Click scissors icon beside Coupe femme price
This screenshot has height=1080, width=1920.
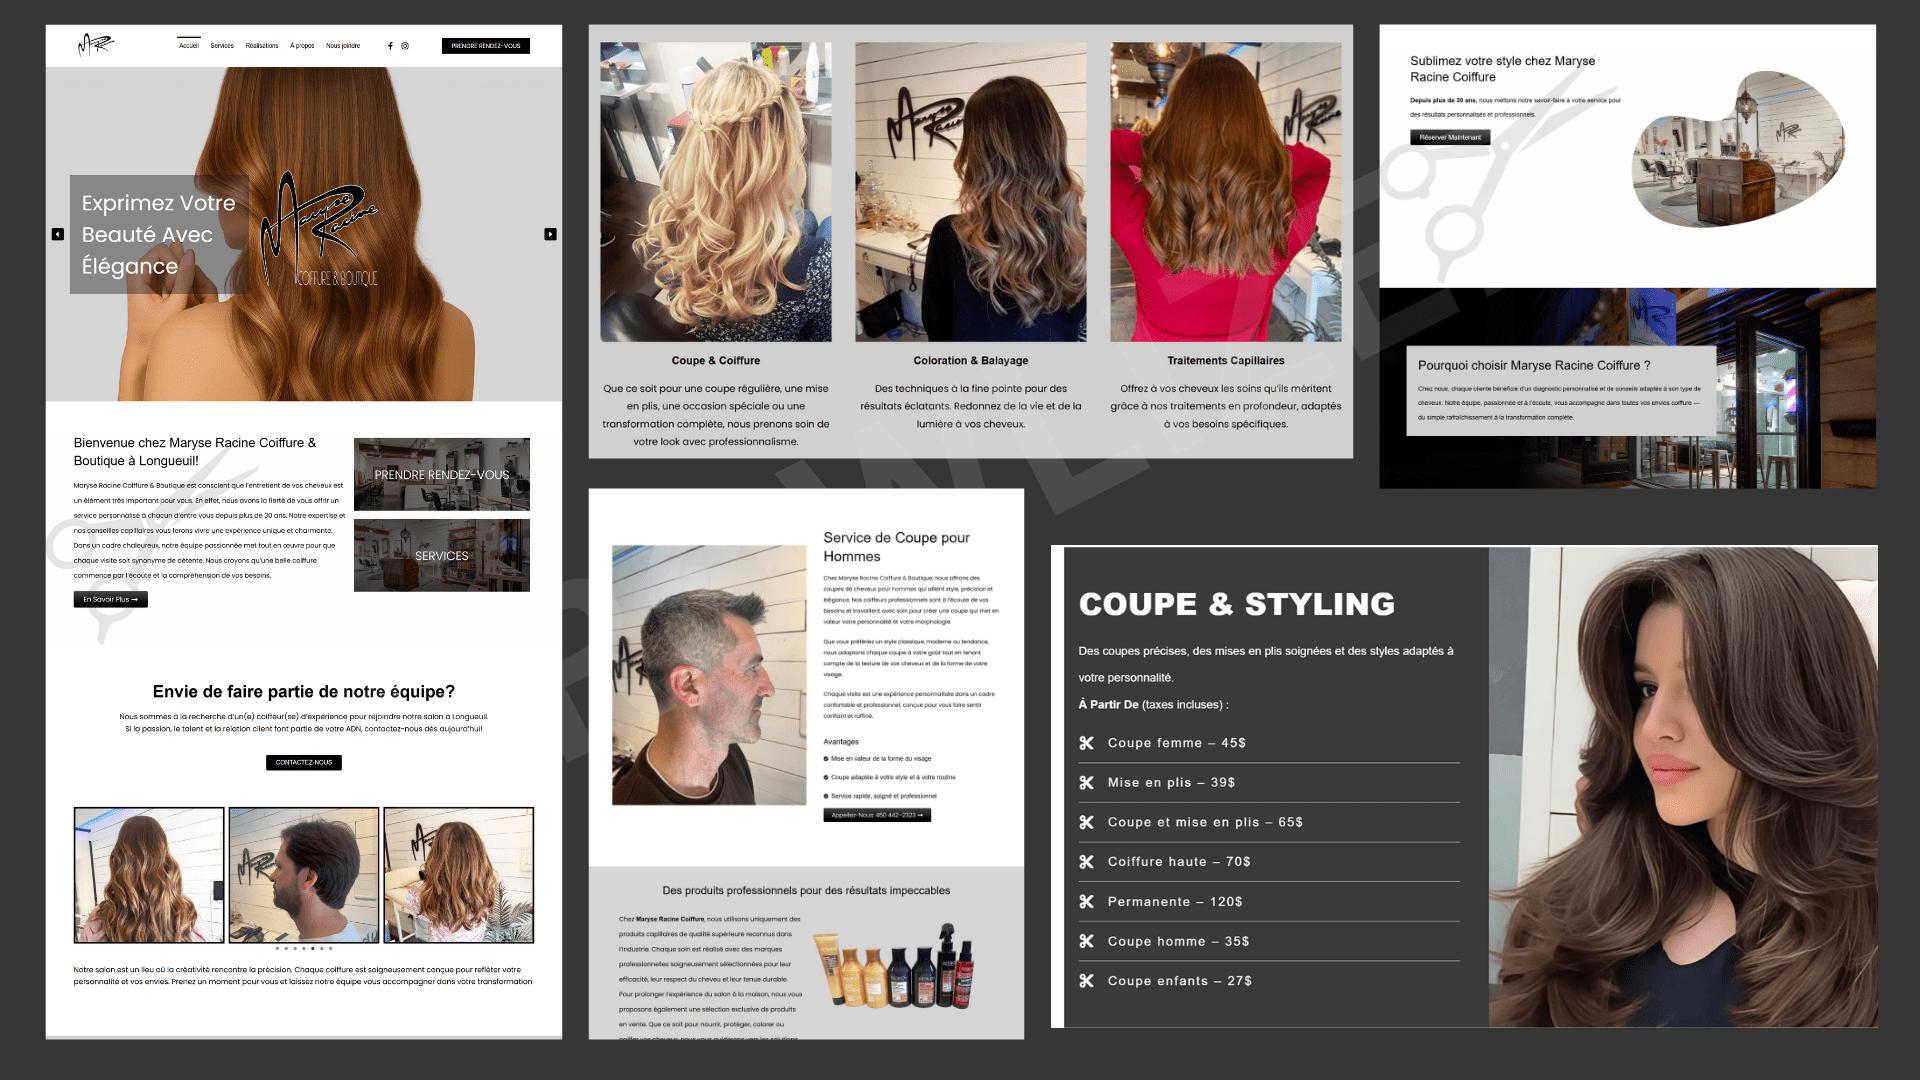point(1086,743)
